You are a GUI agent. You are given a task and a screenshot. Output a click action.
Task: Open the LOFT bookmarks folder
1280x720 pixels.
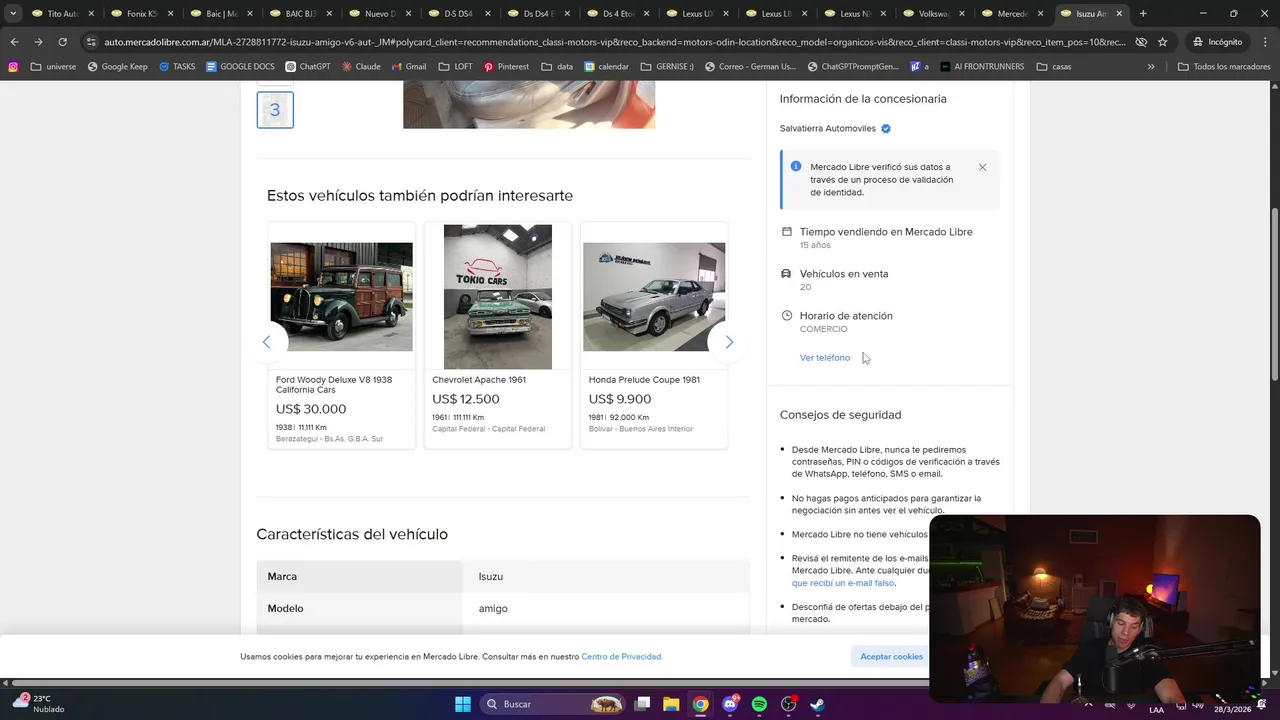tap(455, 67)
